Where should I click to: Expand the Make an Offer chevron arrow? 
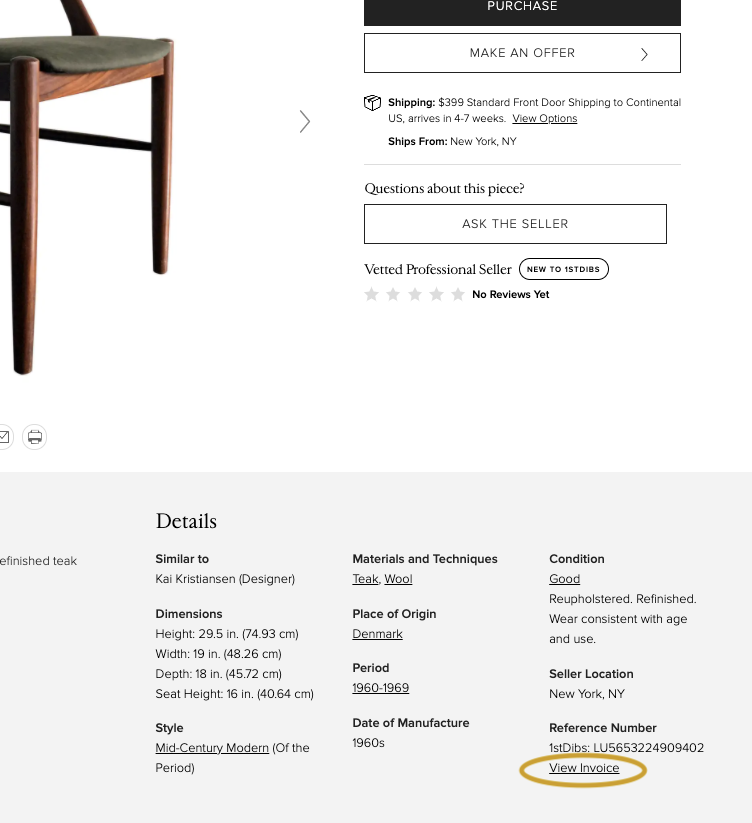pyautogui.click(x=644, y=54)
